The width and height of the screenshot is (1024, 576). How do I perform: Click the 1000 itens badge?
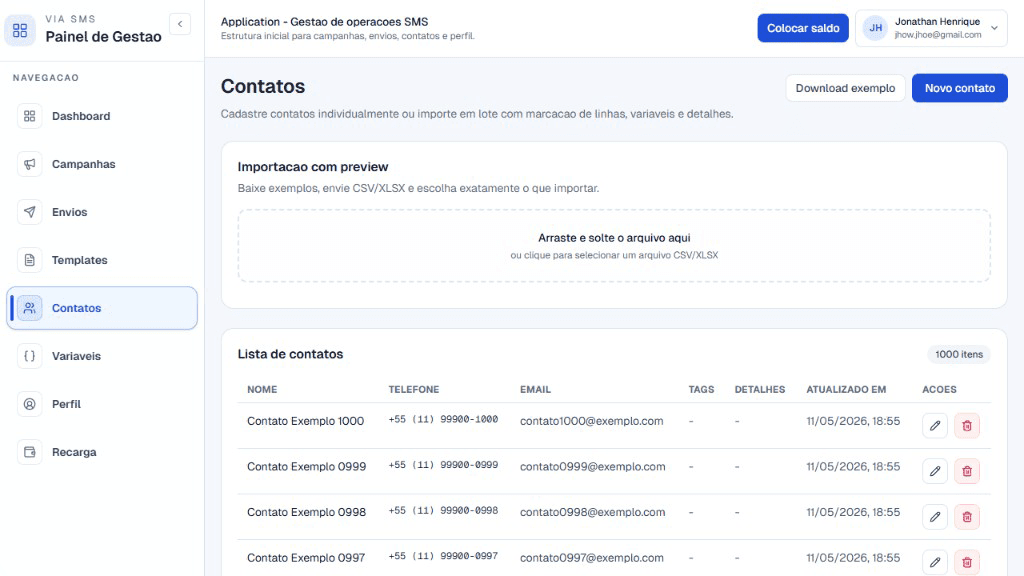click(959, 354)
